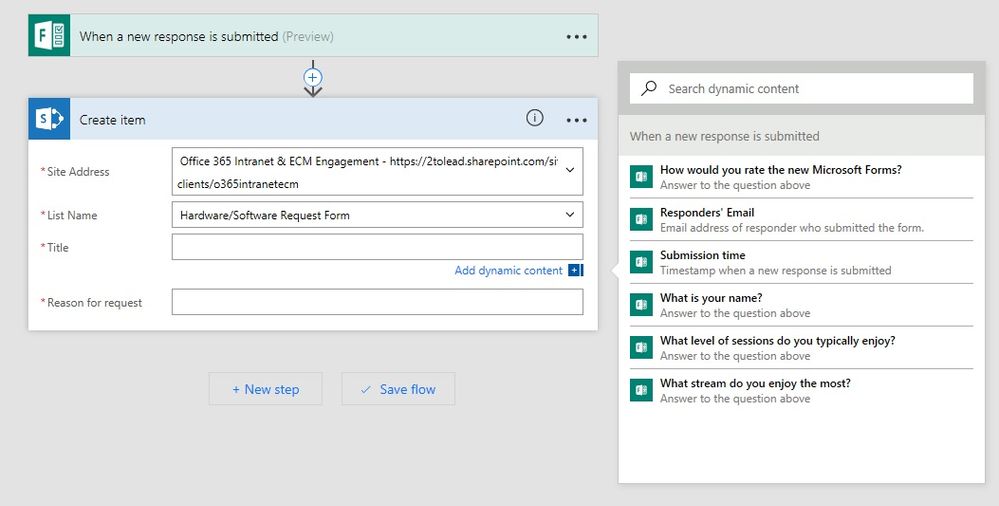Click Create item step title
This screenshot has width=999, height=506.
coord(112,120)
